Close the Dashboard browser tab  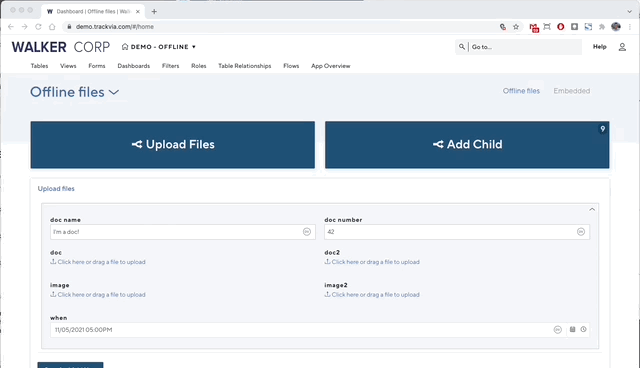click(x=138, y=11)
